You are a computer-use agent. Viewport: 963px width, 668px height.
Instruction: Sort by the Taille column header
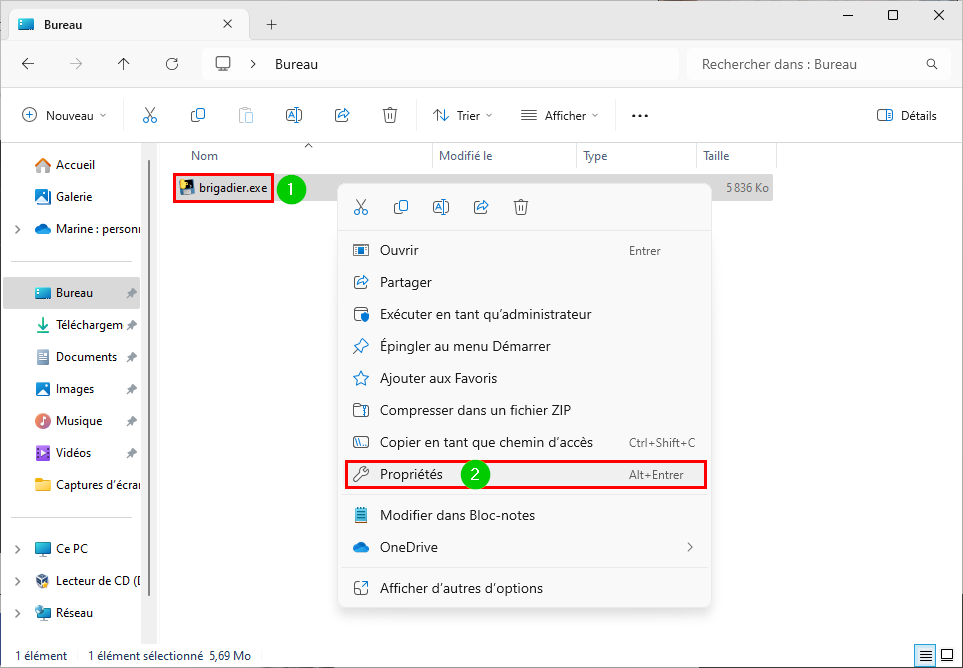tap(736, 156)
